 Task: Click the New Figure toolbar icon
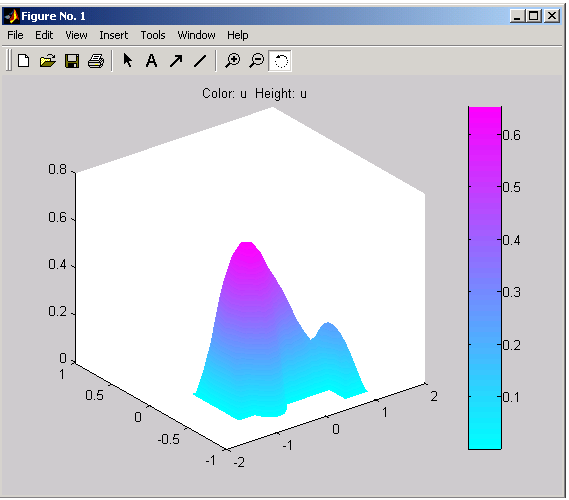tap(24, 61)
